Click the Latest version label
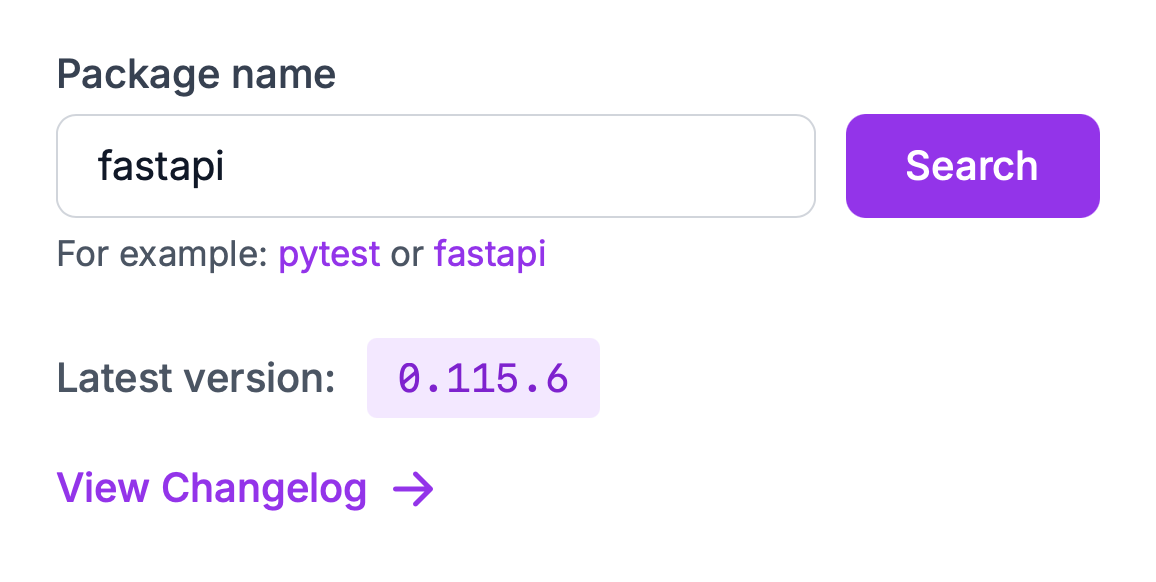The image size is (1156, 582). [x=196, y=378]
